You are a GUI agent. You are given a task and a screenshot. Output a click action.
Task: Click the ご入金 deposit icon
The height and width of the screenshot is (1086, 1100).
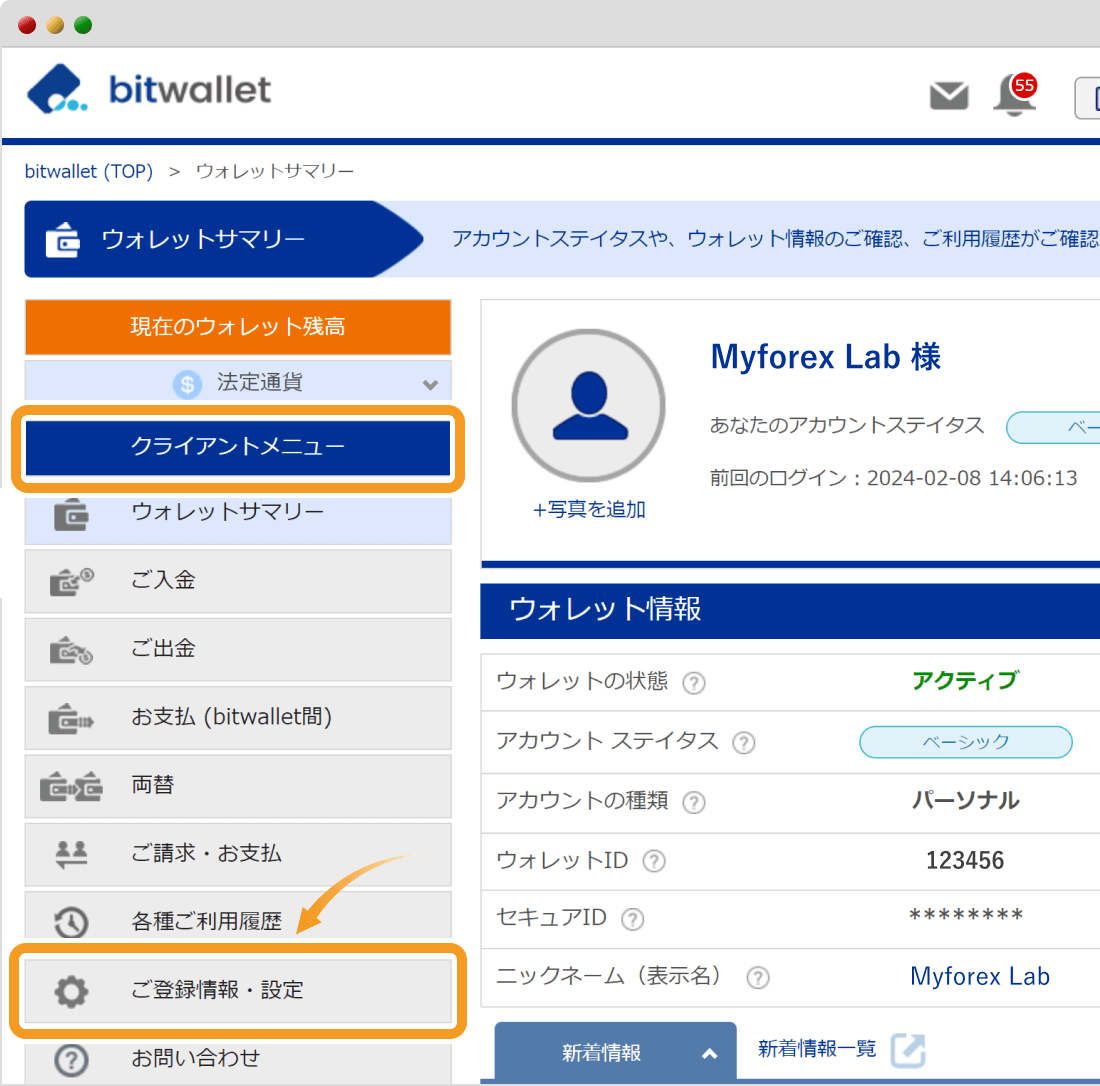(71, 582)
